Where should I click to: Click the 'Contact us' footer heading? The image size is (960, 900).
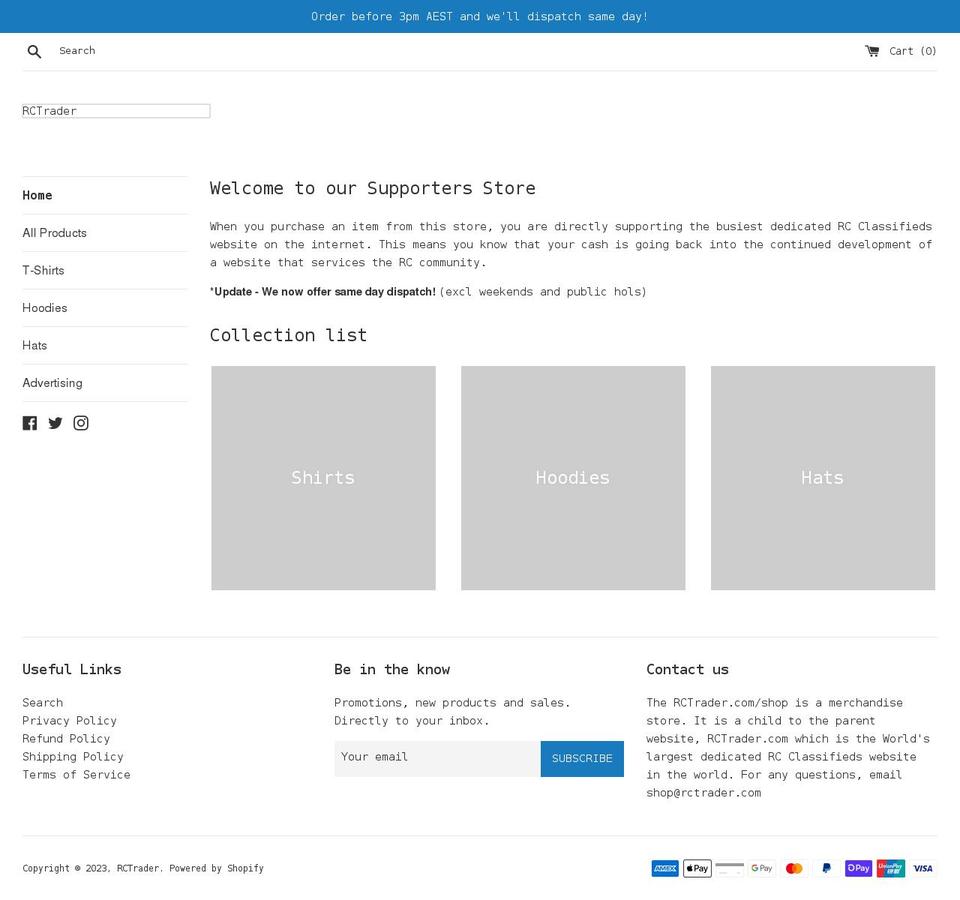(x=688, y=669)
